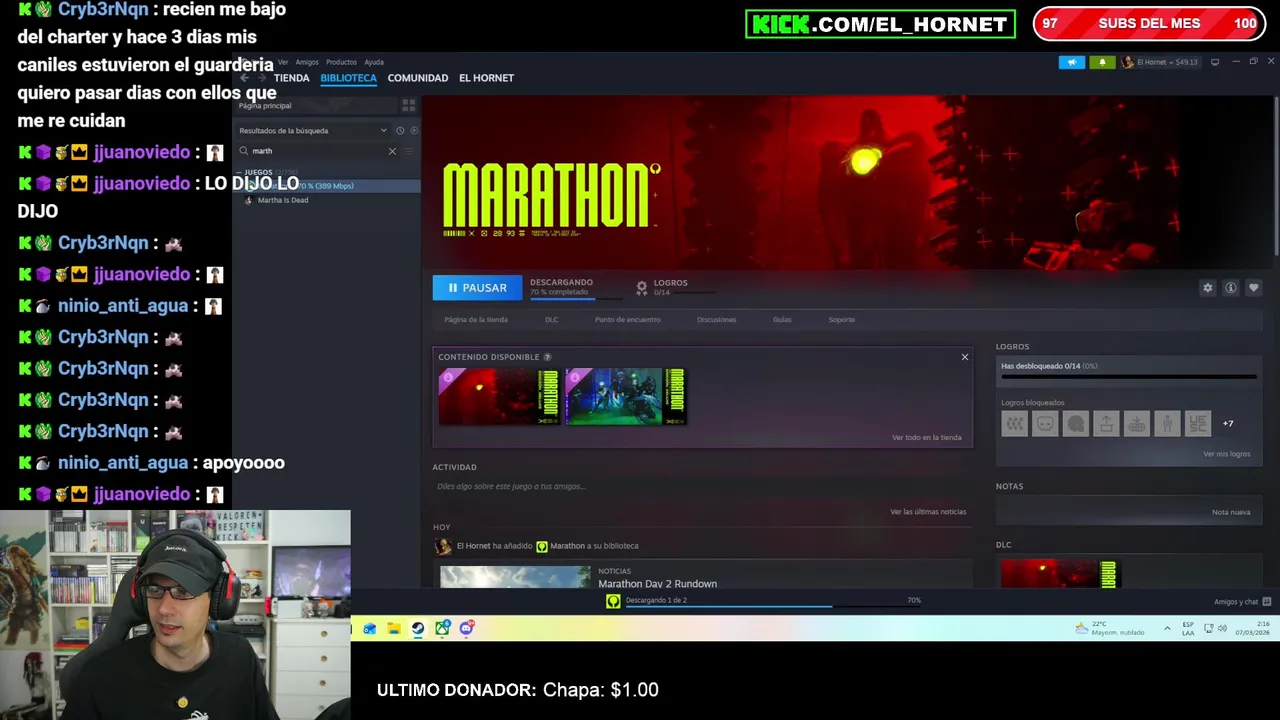
Task: Open game settings gear icon
Action: coord(1208,288)
